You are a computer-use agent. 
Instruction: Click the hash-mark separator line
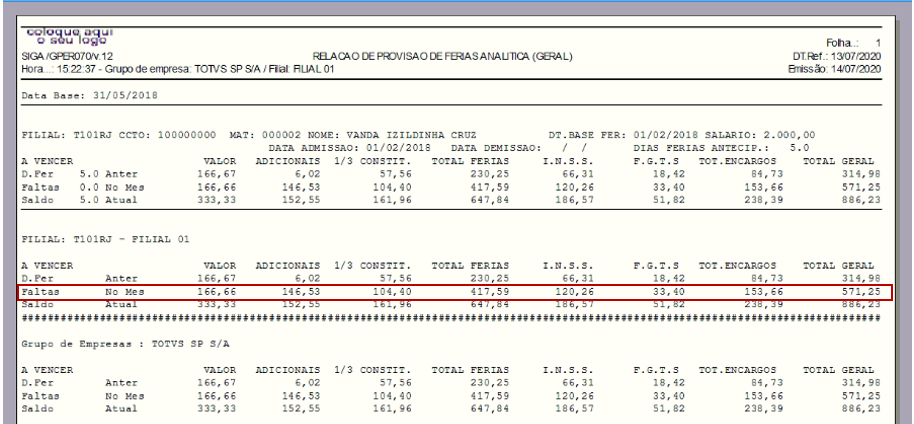point(451,318)
